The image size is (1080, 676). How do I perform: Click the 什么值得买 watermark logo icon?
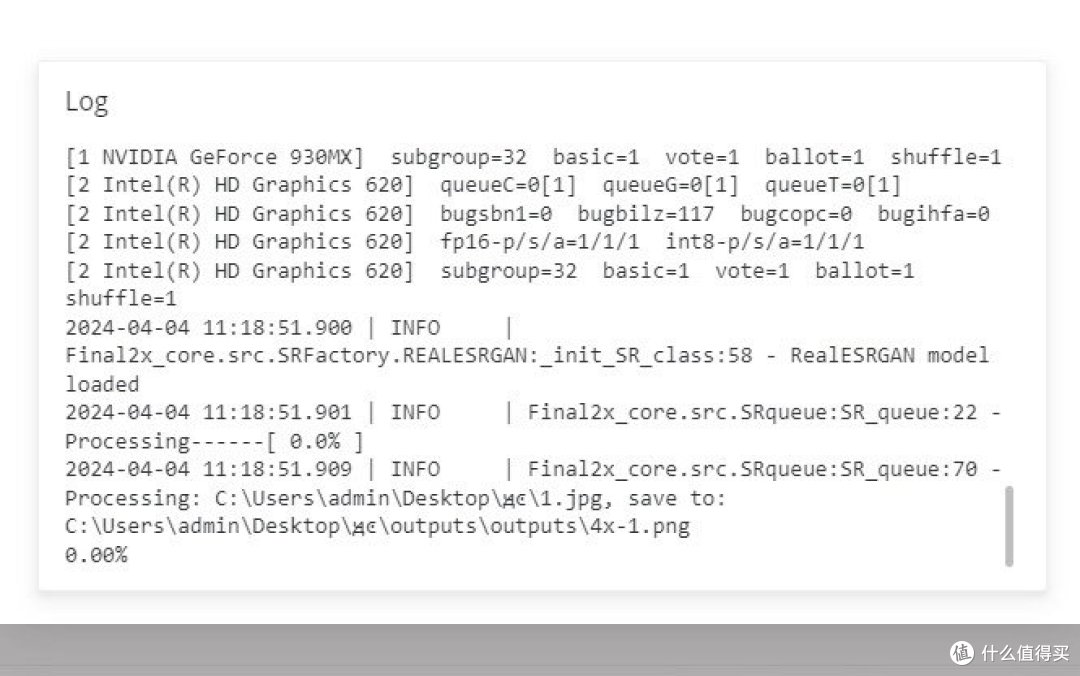point(962,652)
